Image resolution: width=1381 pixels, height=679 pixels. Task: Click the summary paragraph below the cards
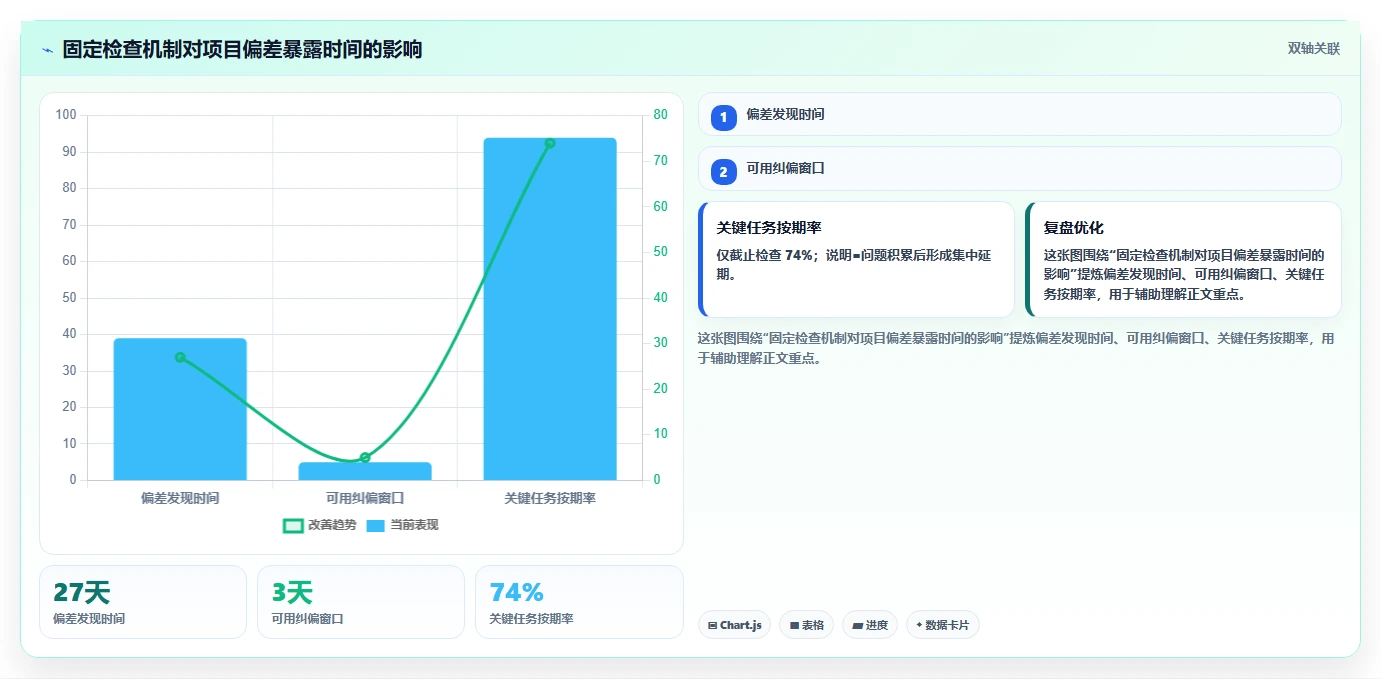pyautogui.click(x=1016, y=348)
